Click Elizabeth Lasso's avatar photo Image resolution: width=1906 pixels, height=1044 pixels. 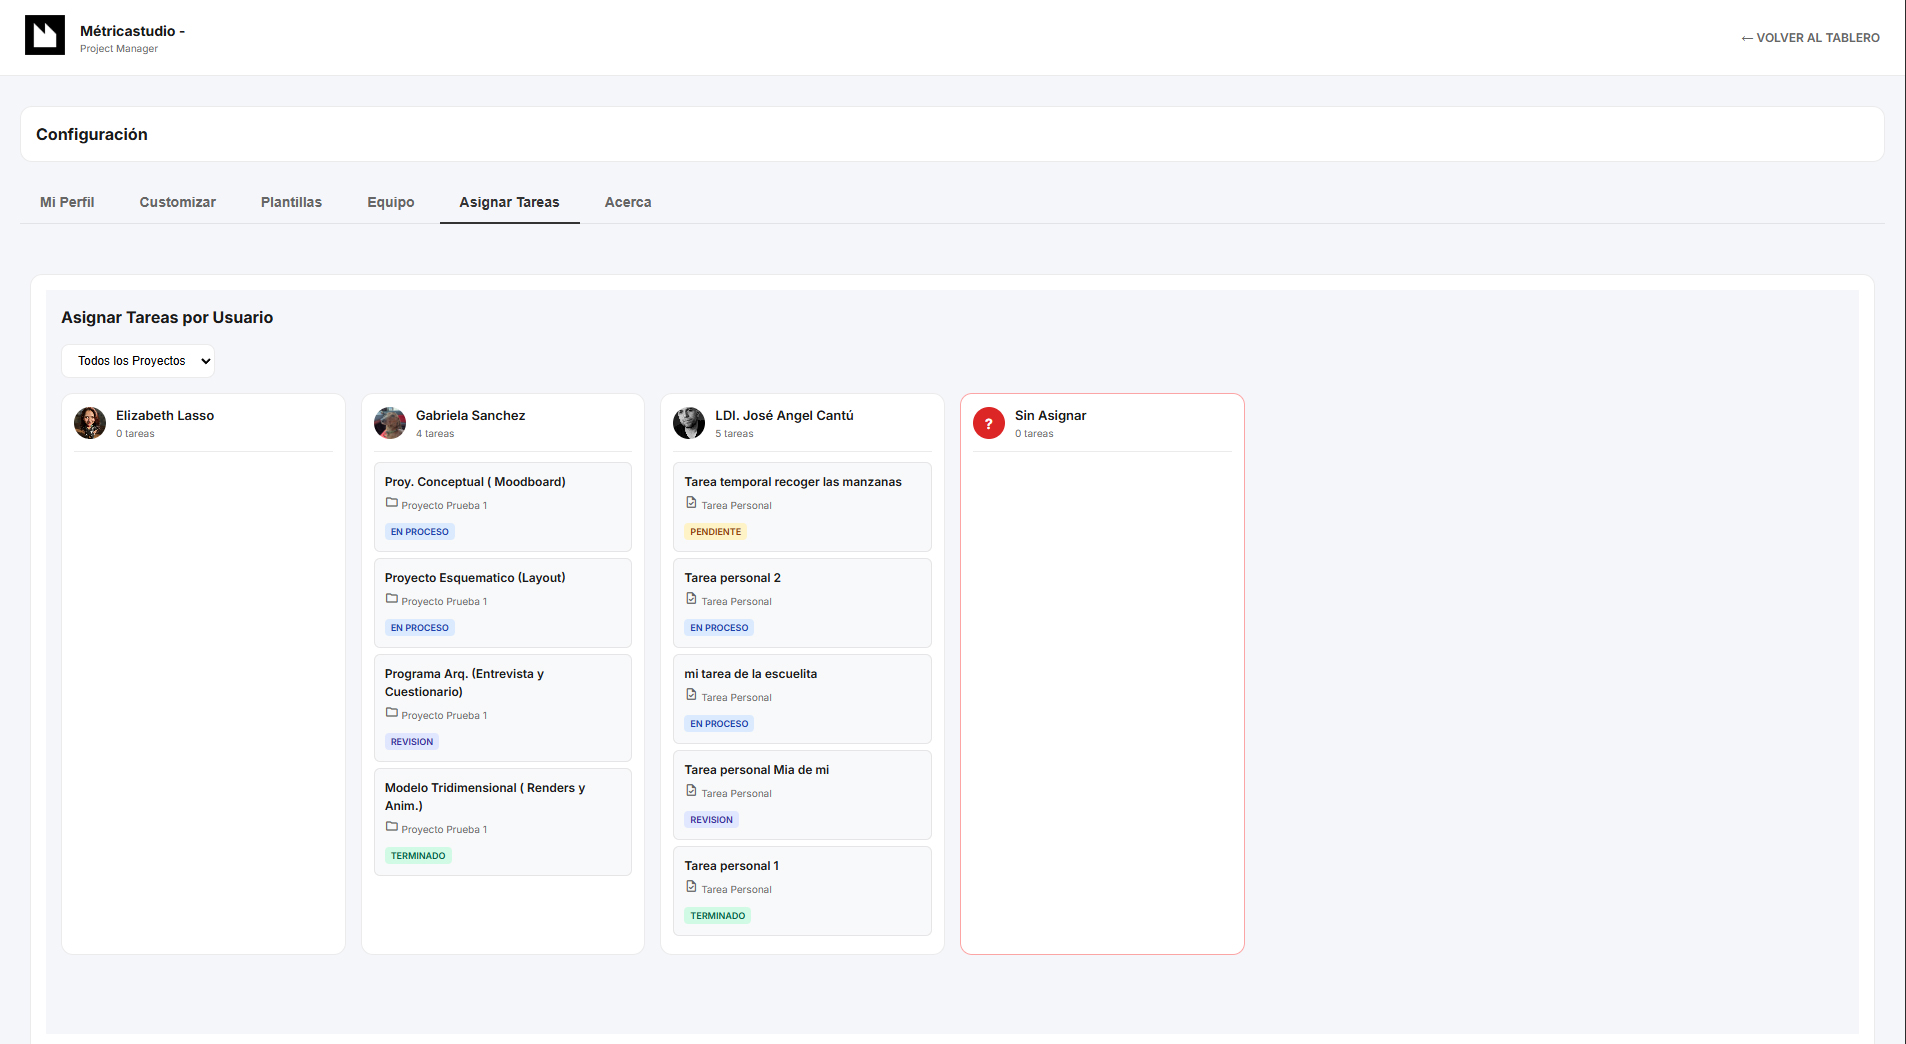click(90, 423)
